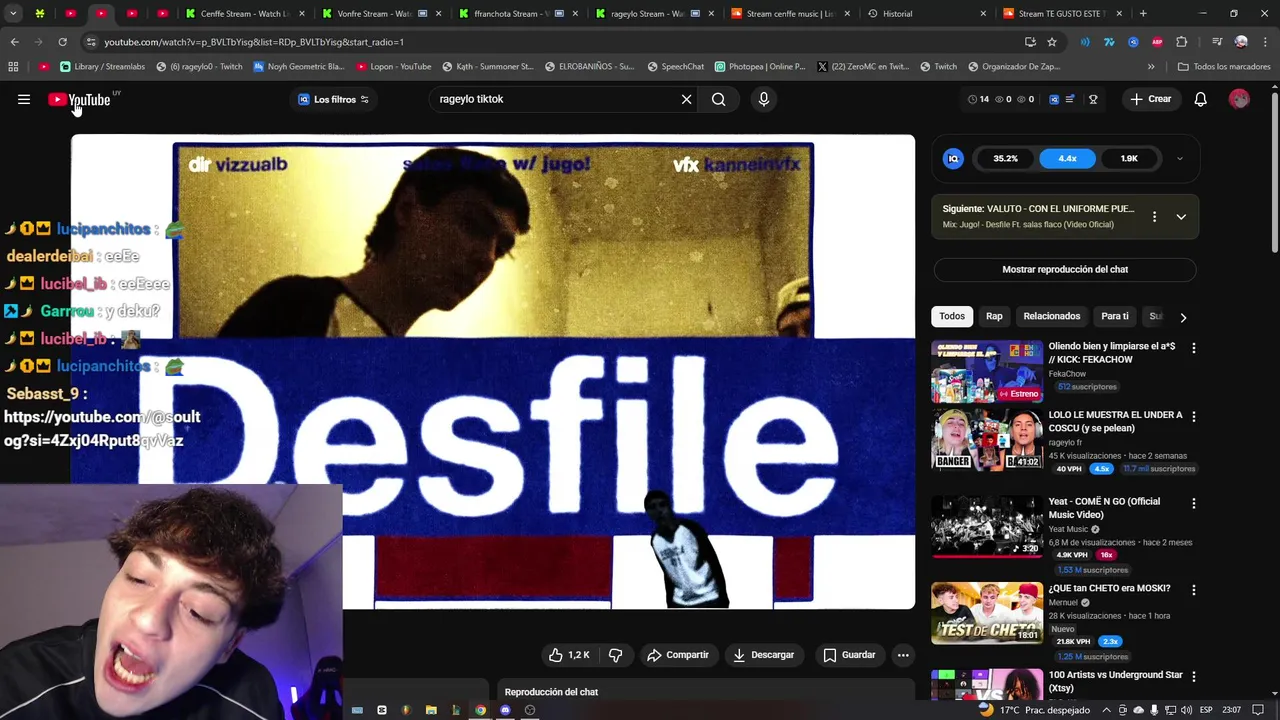
Task: Go back with Chrome back arrow
Action: 15,42
